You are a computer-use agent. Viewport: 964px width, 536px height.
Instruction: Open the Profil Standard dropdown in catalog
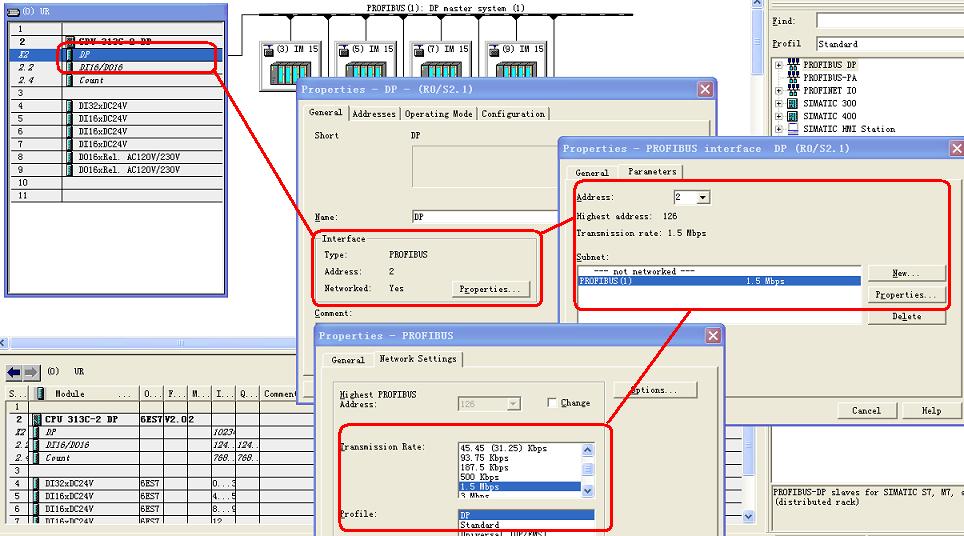(888, 44)
